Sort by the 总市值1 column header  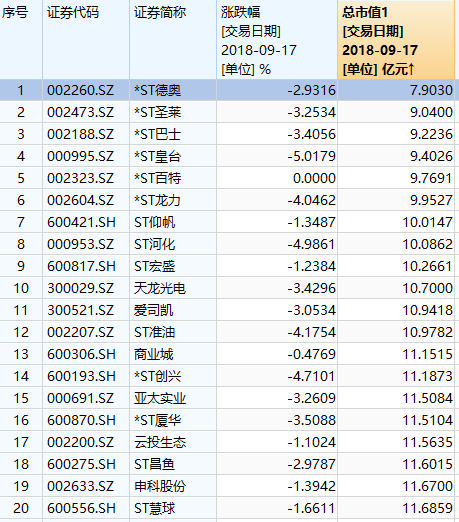[x=396, y=40]
